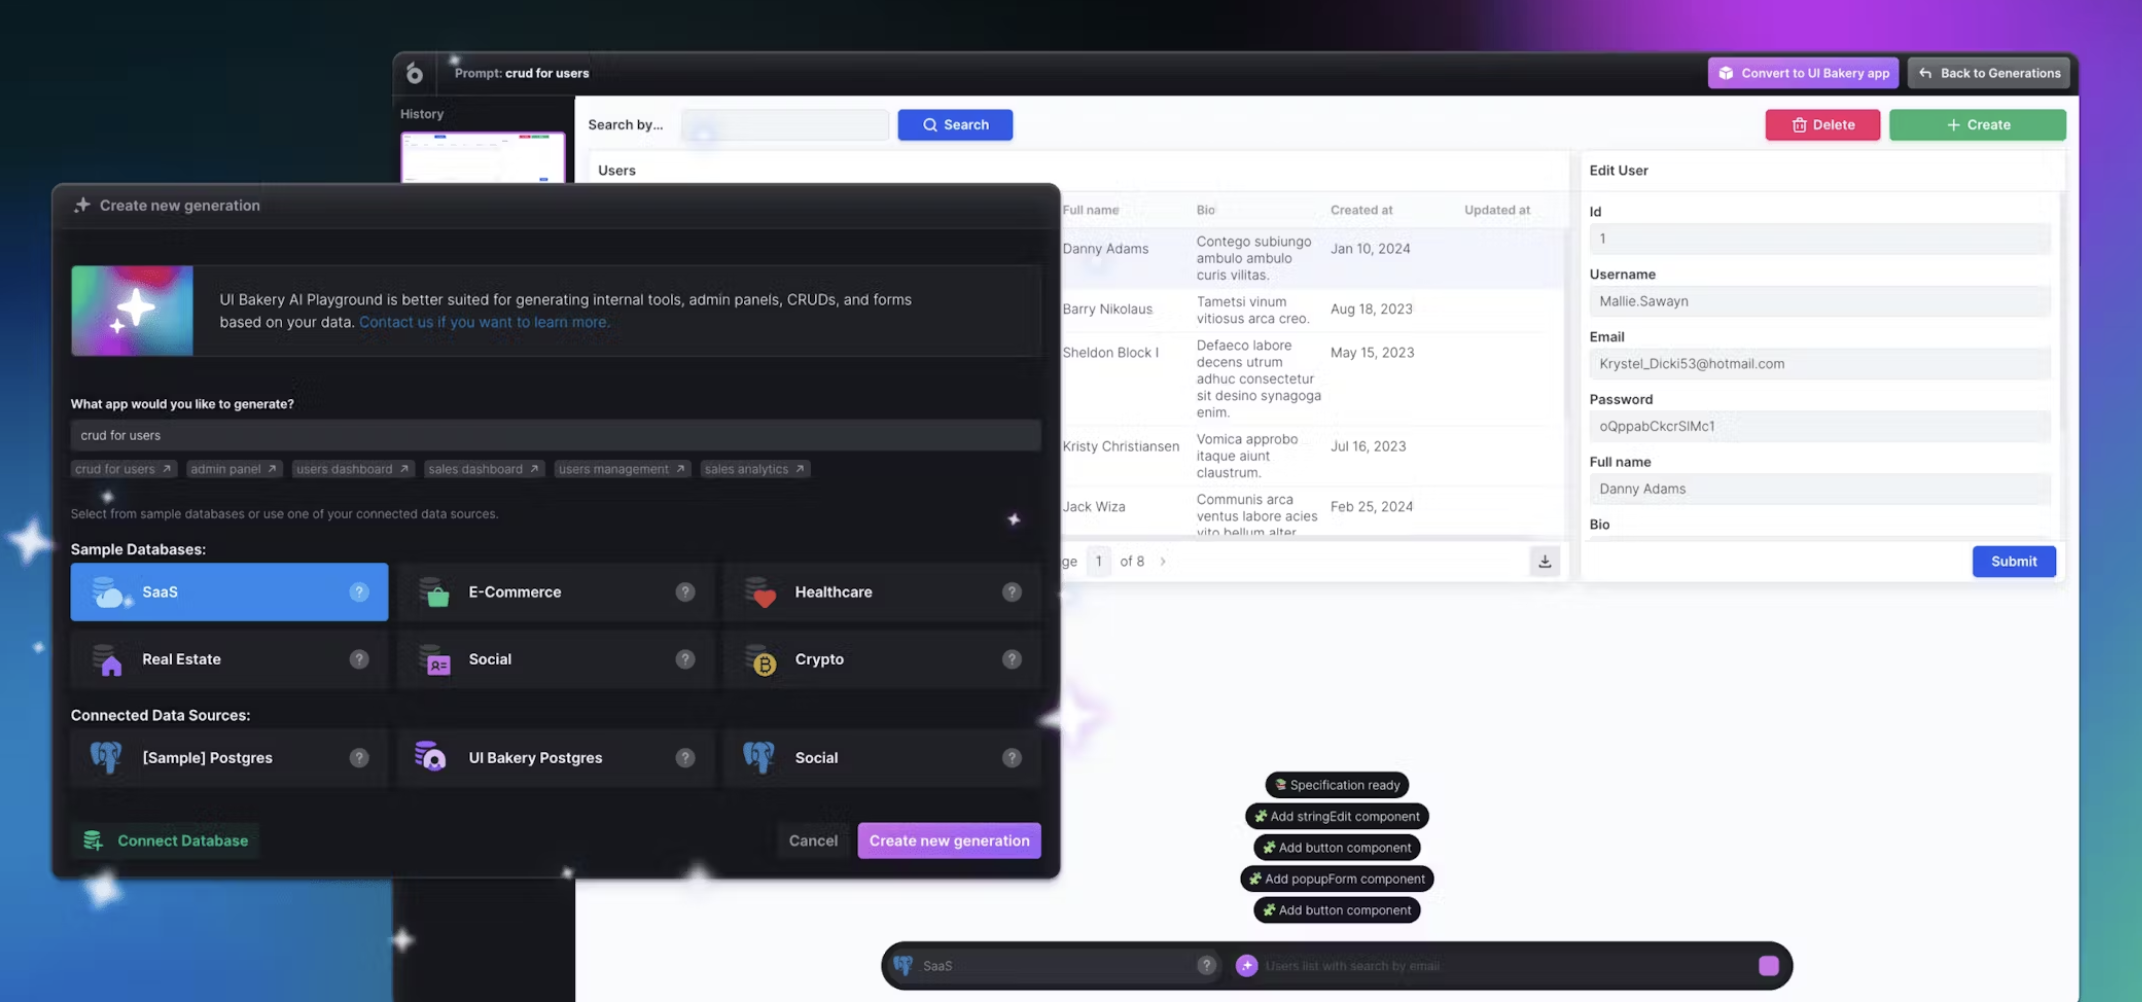The image size is (2142, 1002).
Task: Go to next page of Users table
Action: pos(1162,561)
